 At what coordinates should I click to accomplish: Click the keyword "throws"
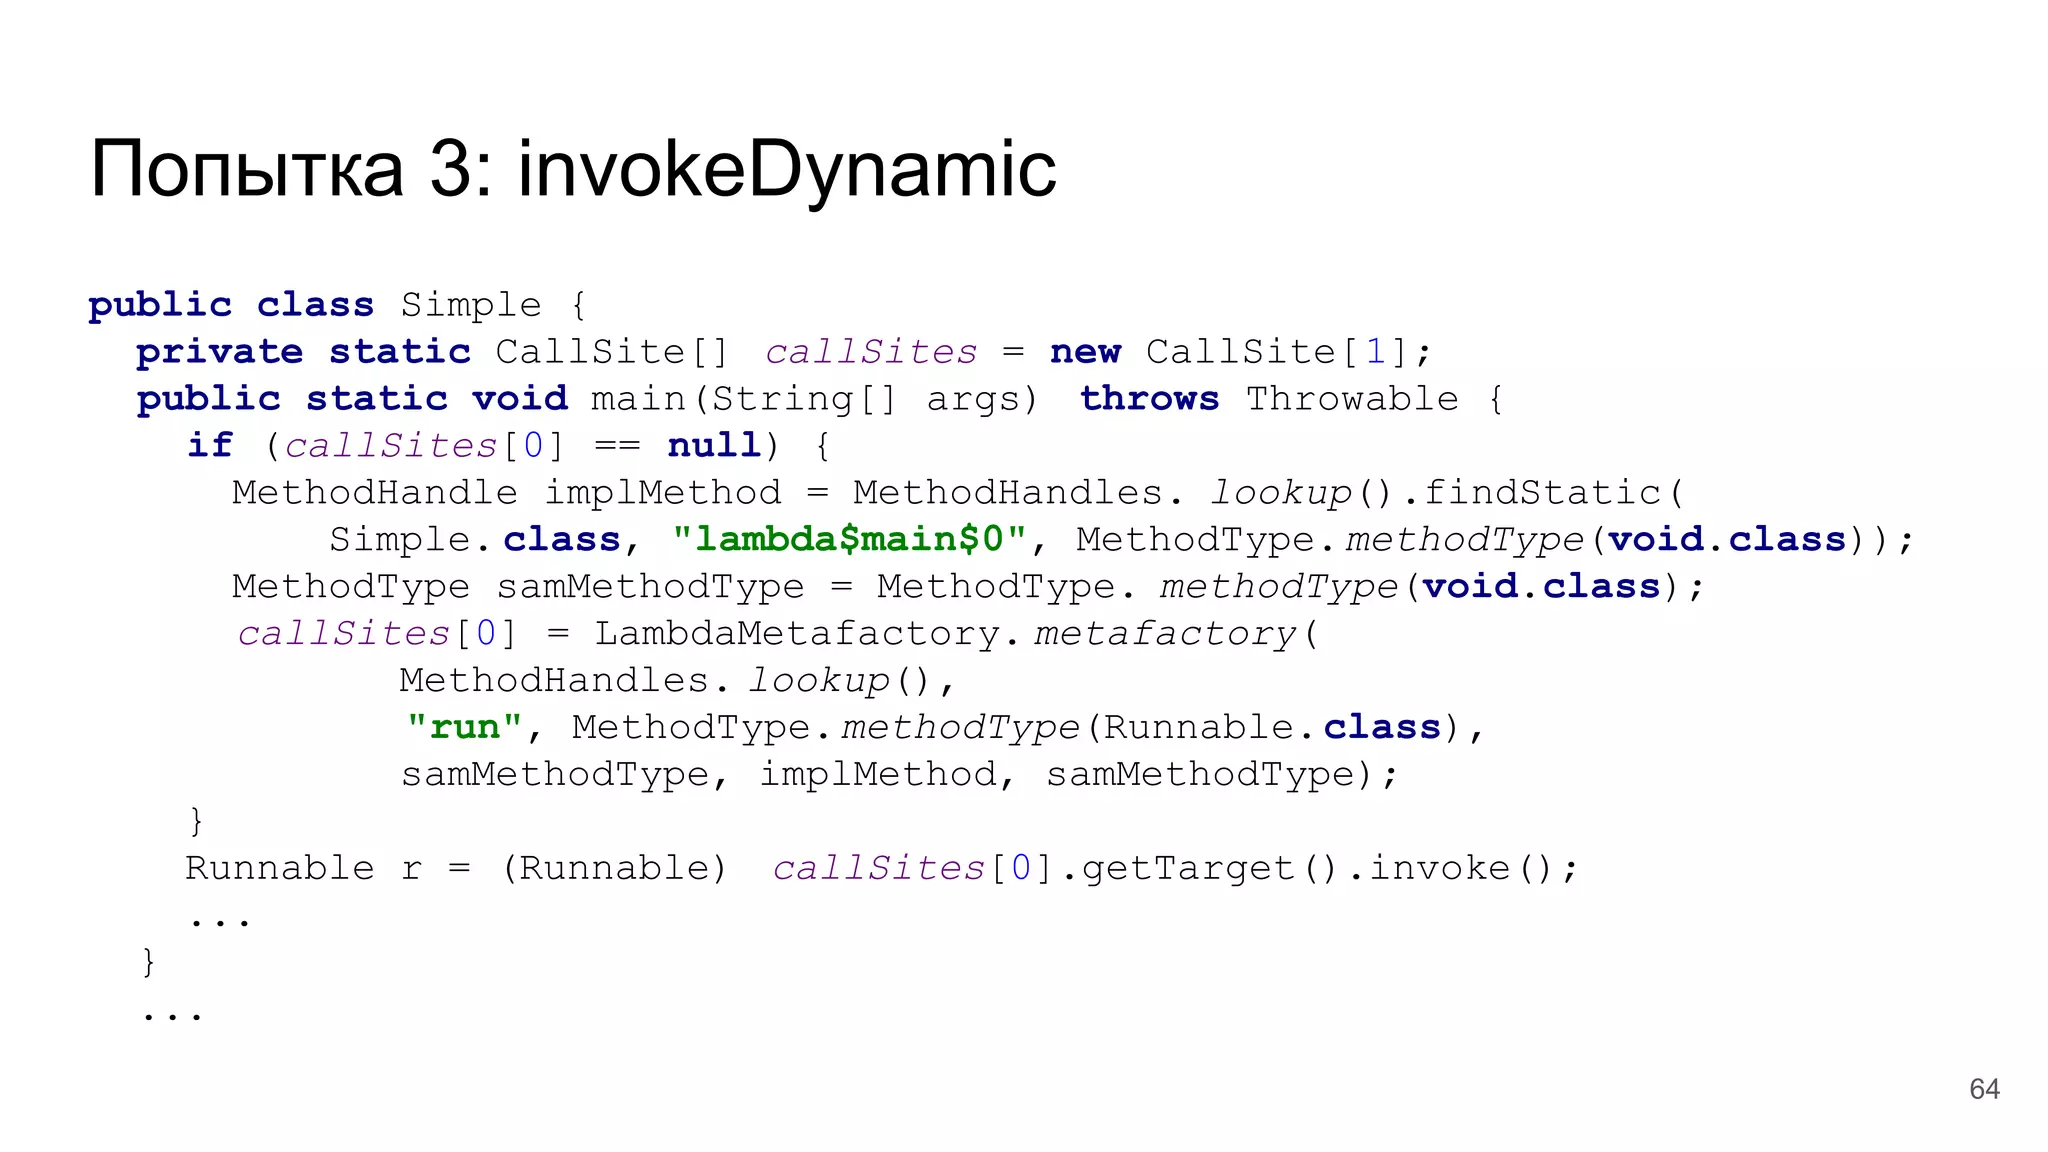point(1149,399)
